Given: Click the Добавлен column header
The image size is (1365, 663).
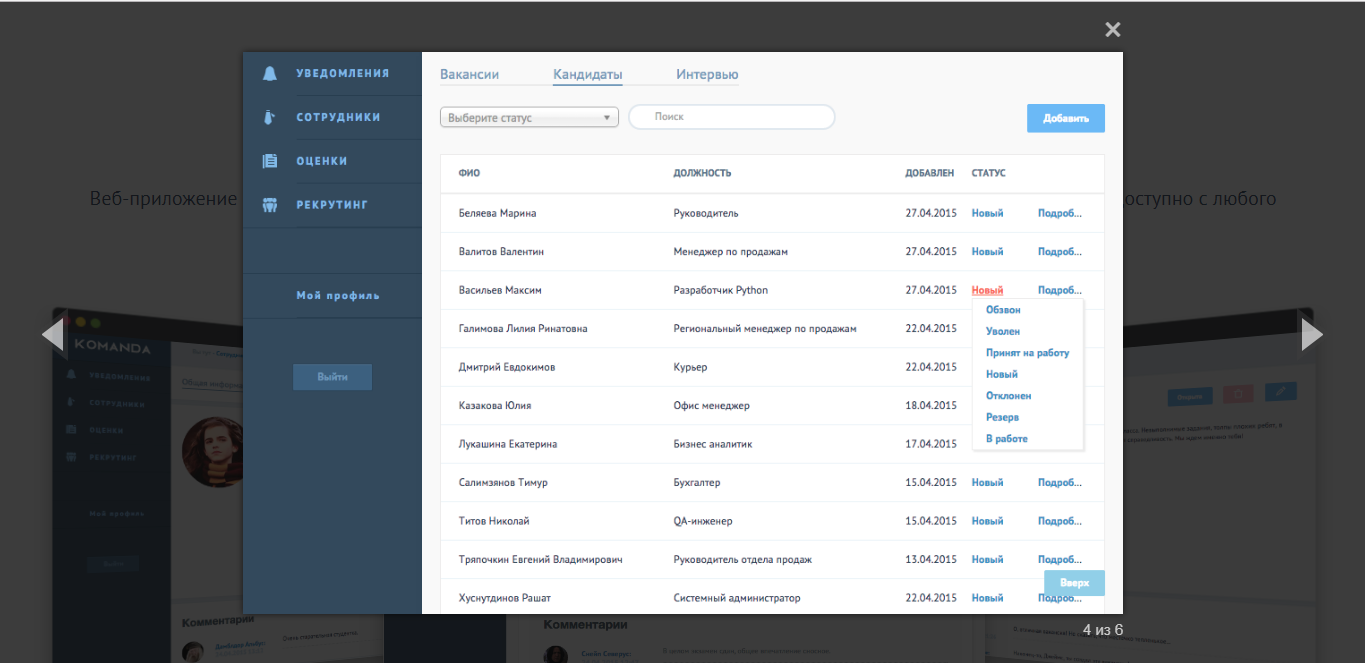Looking at the screenshot, I should click(930, 173).
